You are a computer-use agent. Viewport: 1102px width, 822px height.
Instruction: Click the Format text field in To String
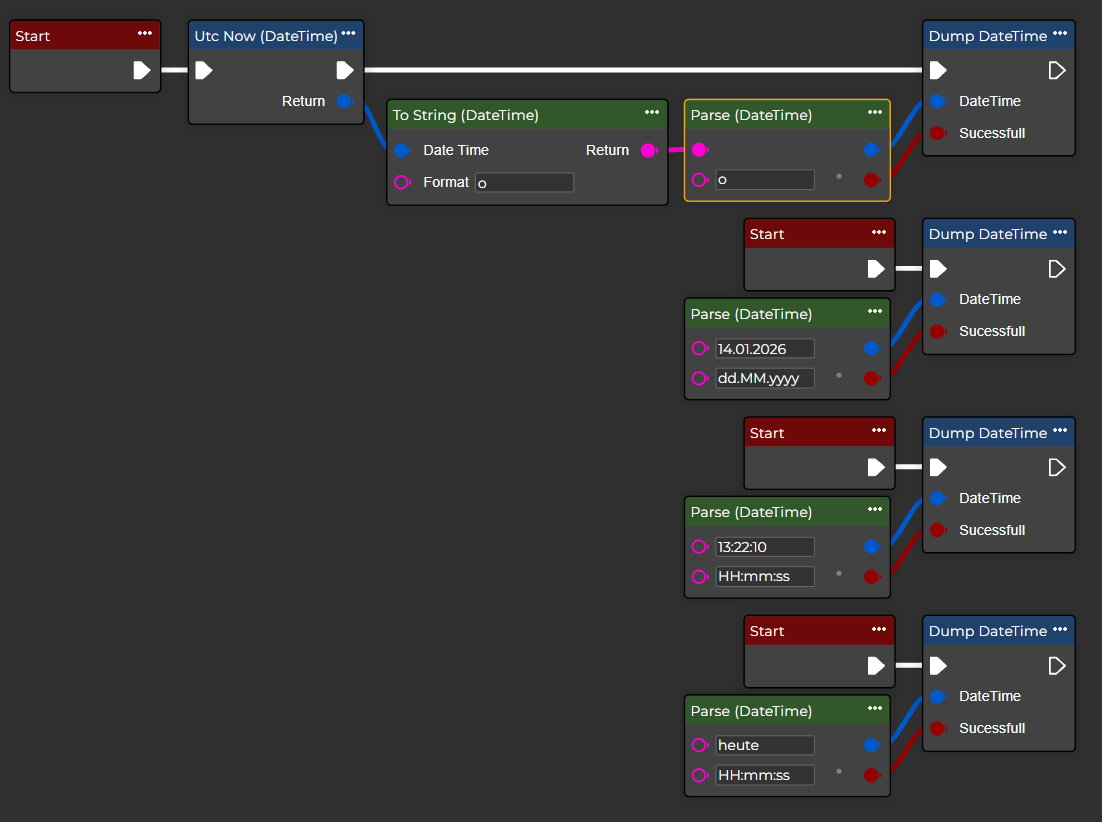(524, 182)
